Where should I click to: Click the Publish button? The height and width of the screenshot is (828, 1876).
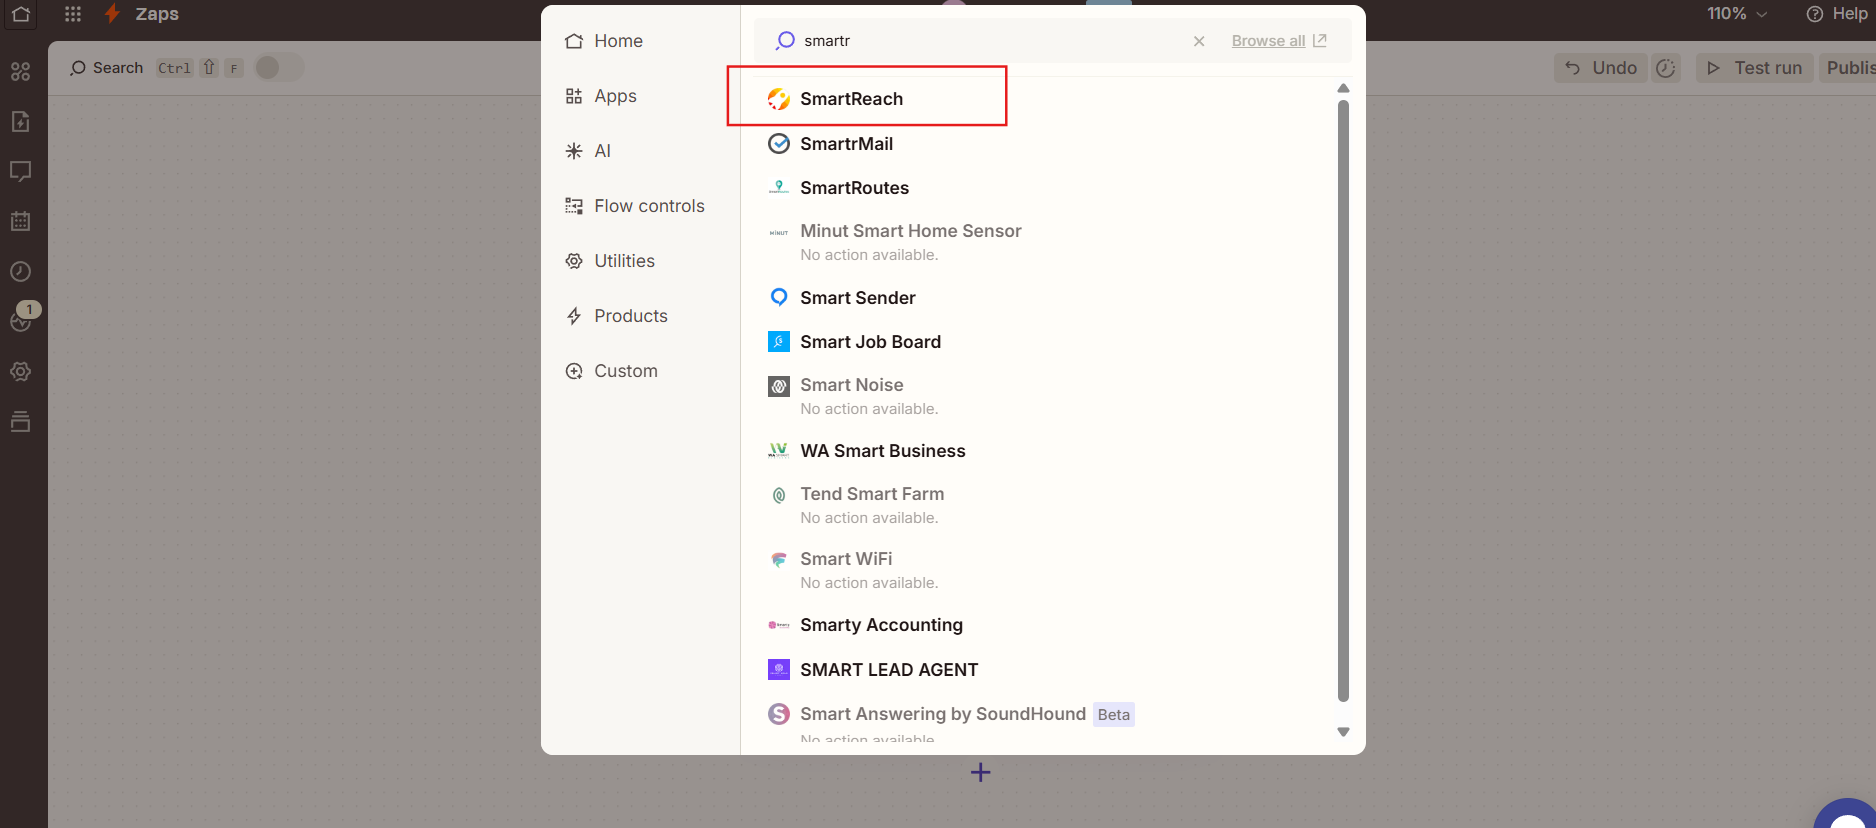(1847, 68)
